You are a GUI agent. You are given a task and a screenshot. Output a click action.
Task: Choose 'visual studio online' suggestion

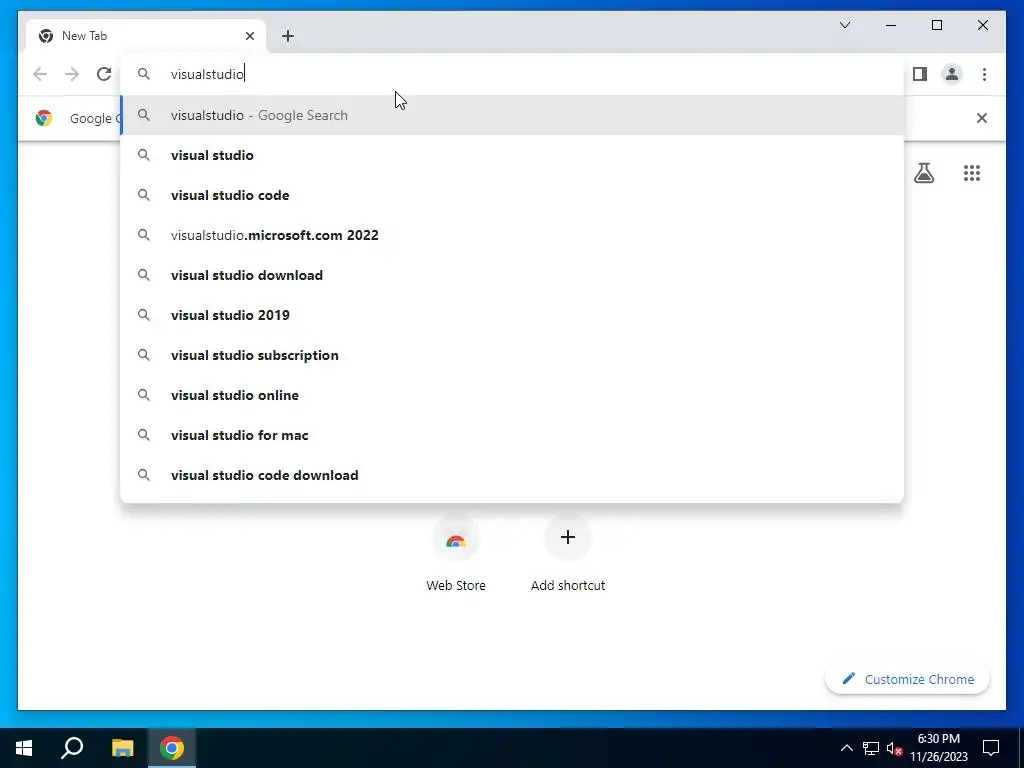pos(513,395)
